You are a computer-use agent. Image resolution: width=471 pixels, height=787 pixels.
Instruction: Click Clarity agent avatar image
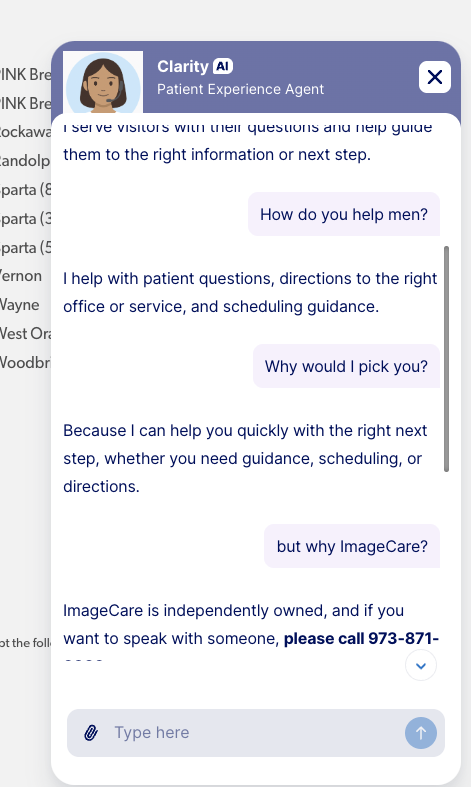click(103, 82)
